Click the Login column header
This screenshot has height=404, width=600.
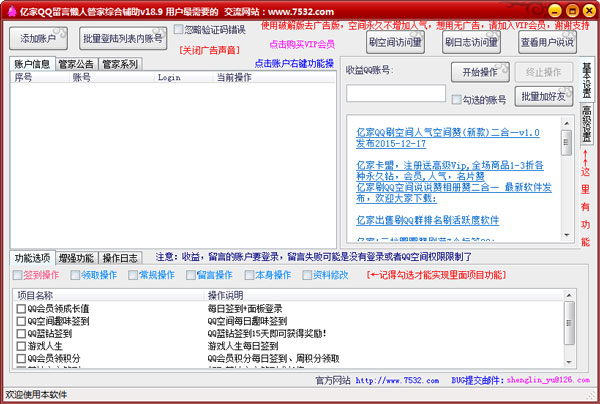184,78
